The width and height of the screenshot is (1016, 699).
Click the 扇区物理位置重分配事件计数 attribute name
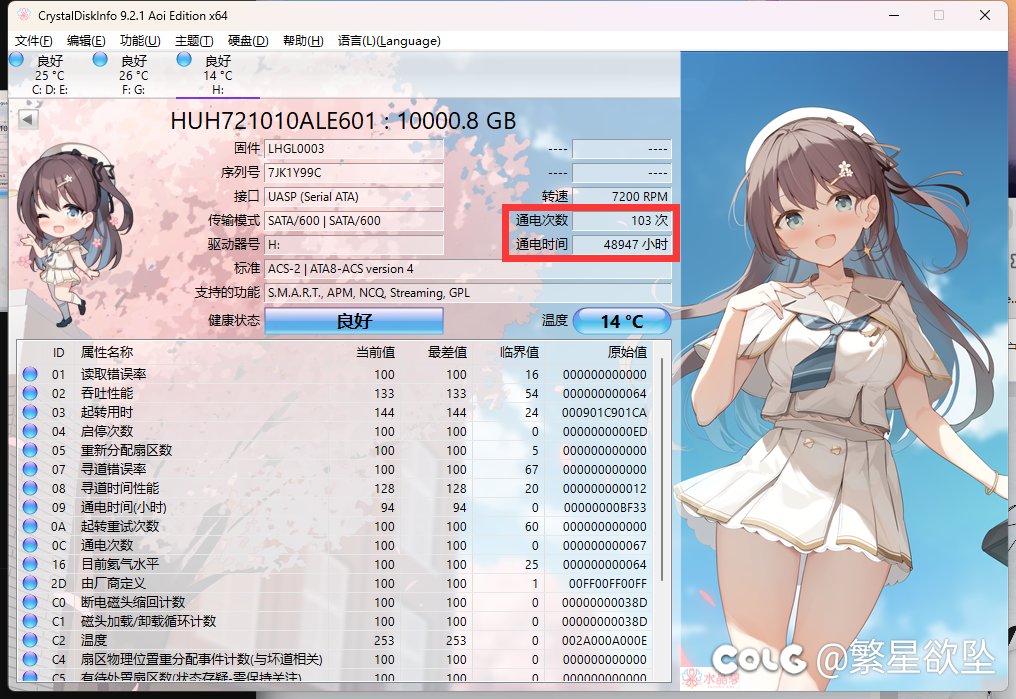202,659
